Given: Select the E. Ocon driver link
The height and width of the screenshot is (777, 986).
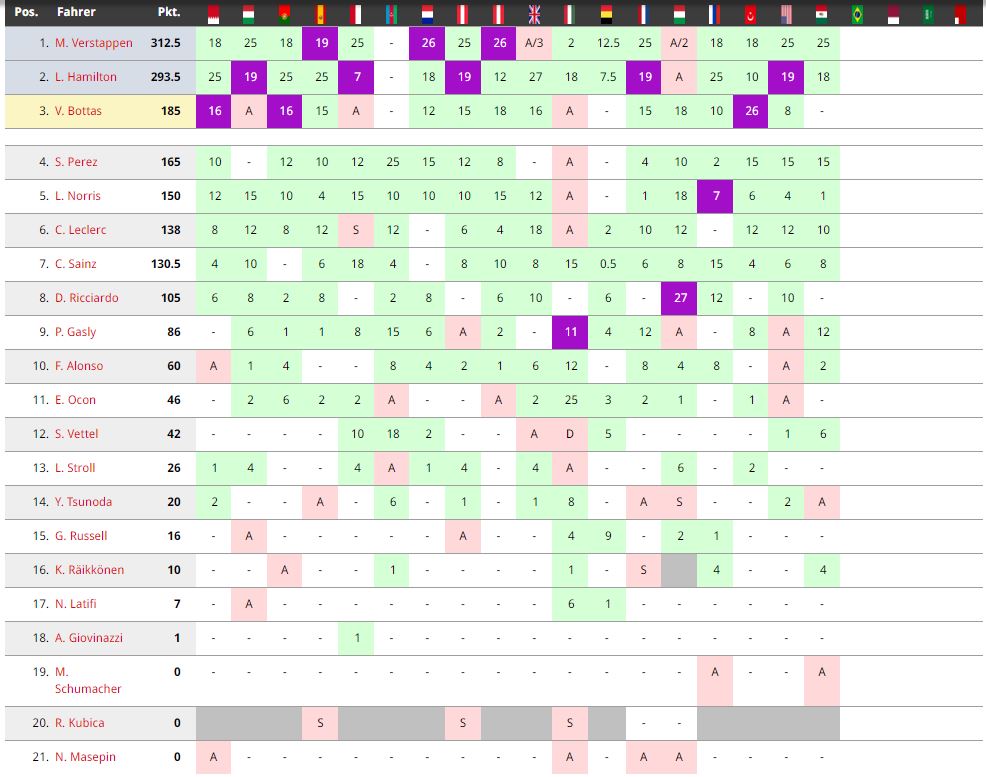Looking at the screenshot, I should (x=75, y=400).
